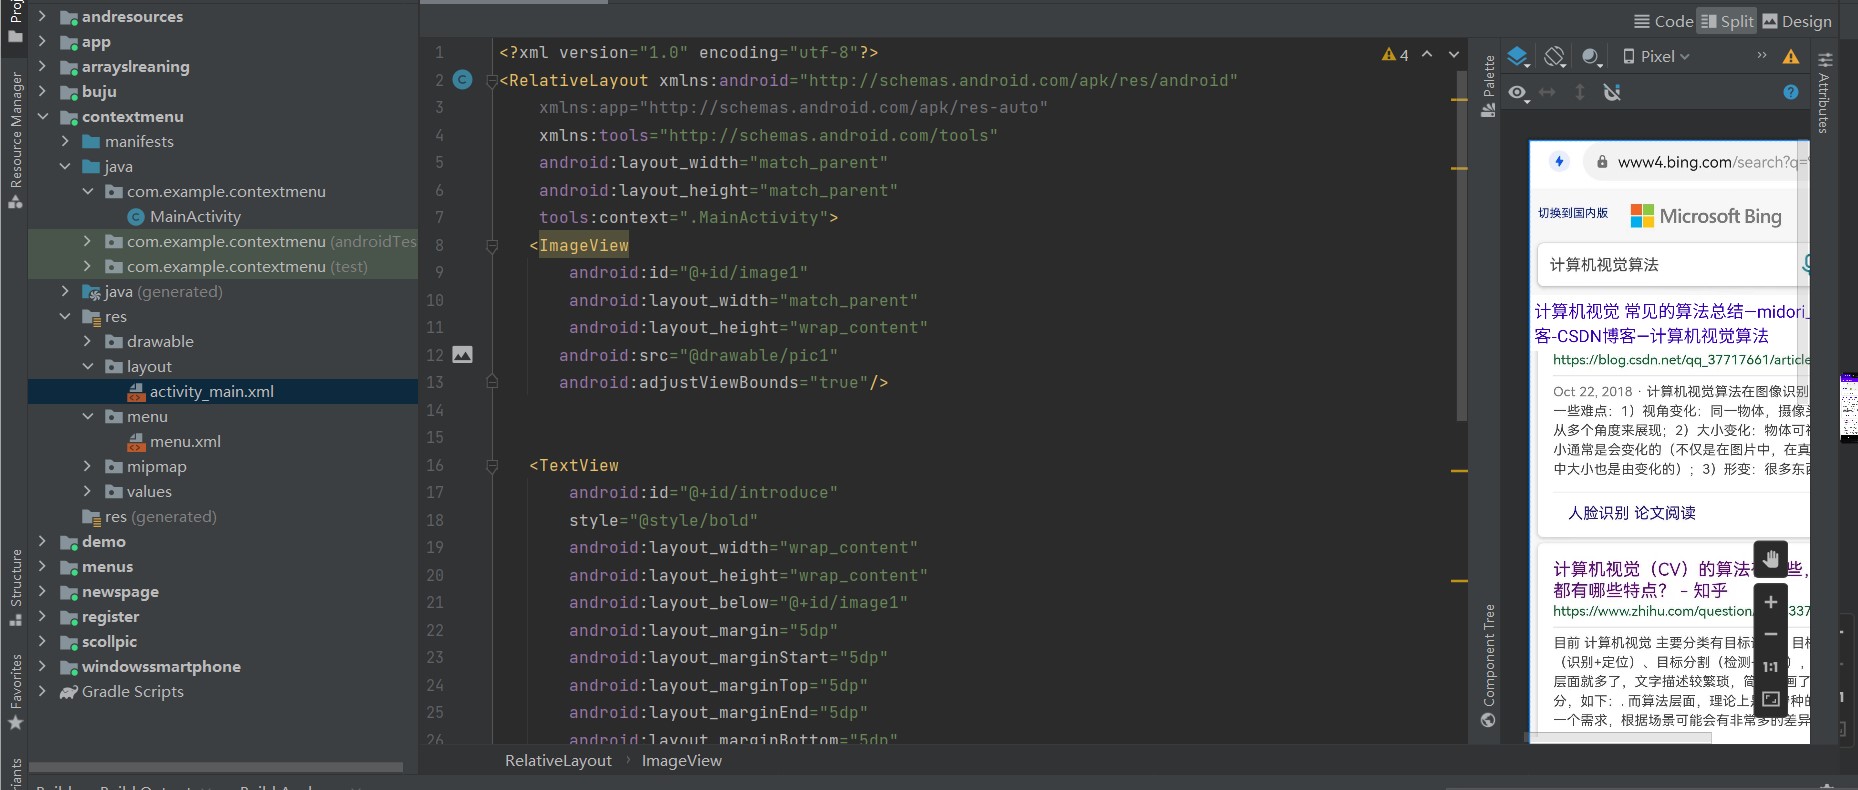Click the blue layout editor help icon
Viewport: 1858px width, 790px height.
pos(1791,92)
